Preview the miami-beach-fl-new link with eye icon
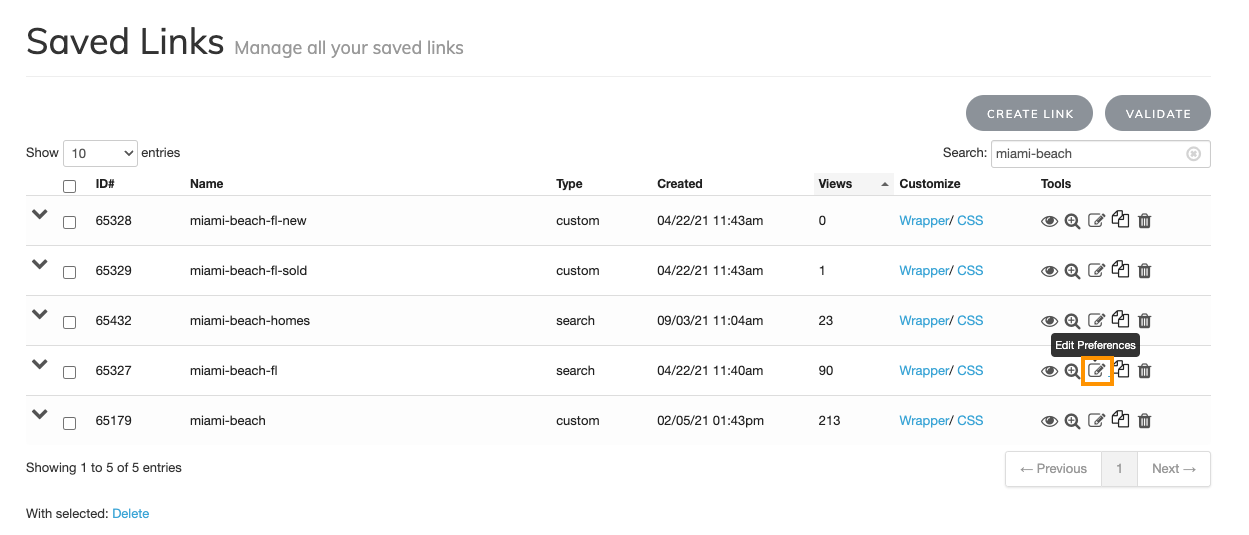 1049,221
